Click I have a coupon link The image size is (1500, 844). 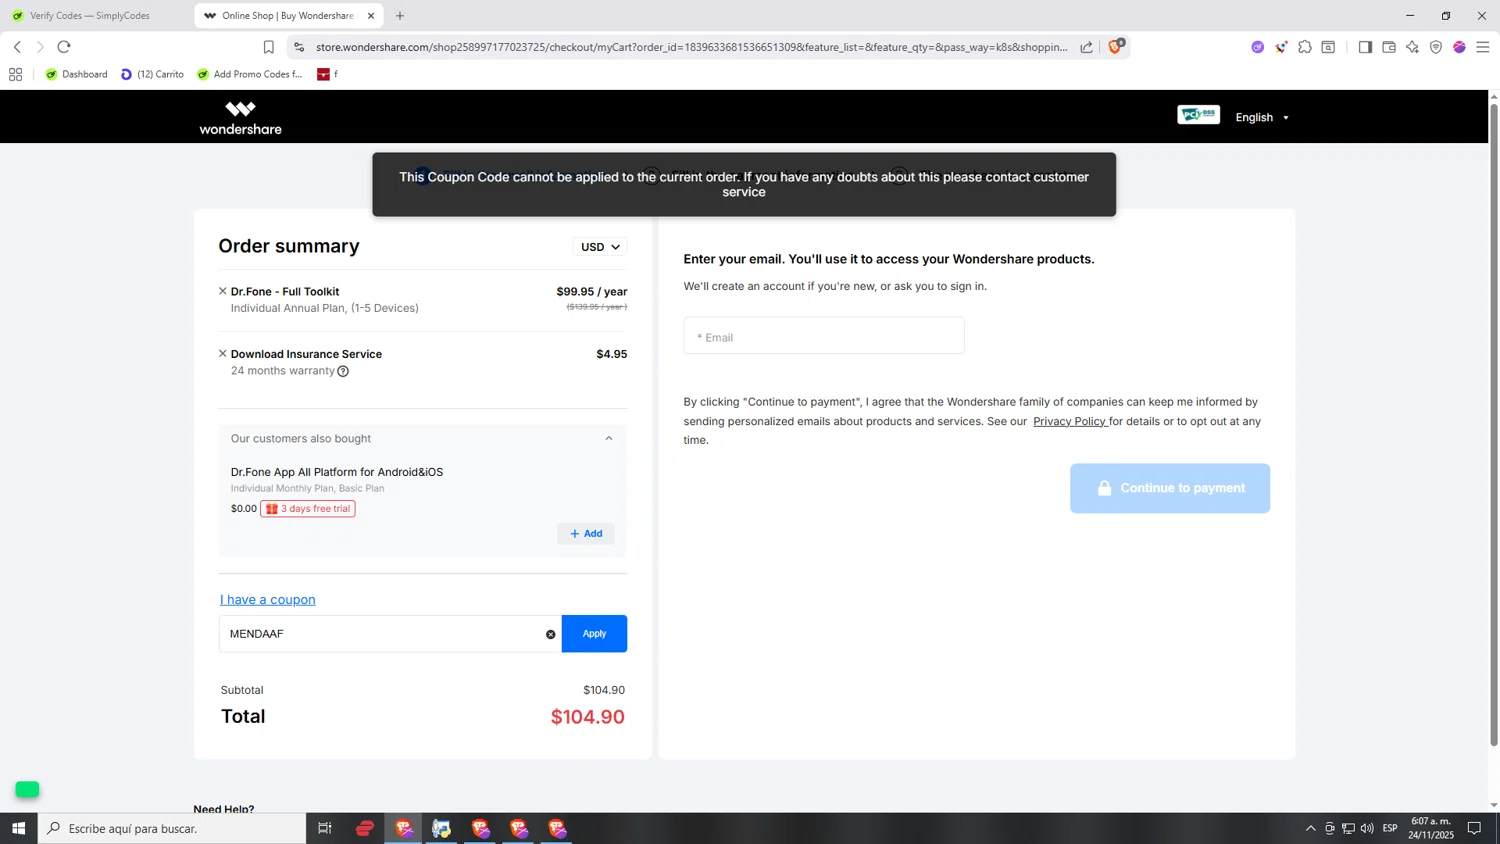268,600
